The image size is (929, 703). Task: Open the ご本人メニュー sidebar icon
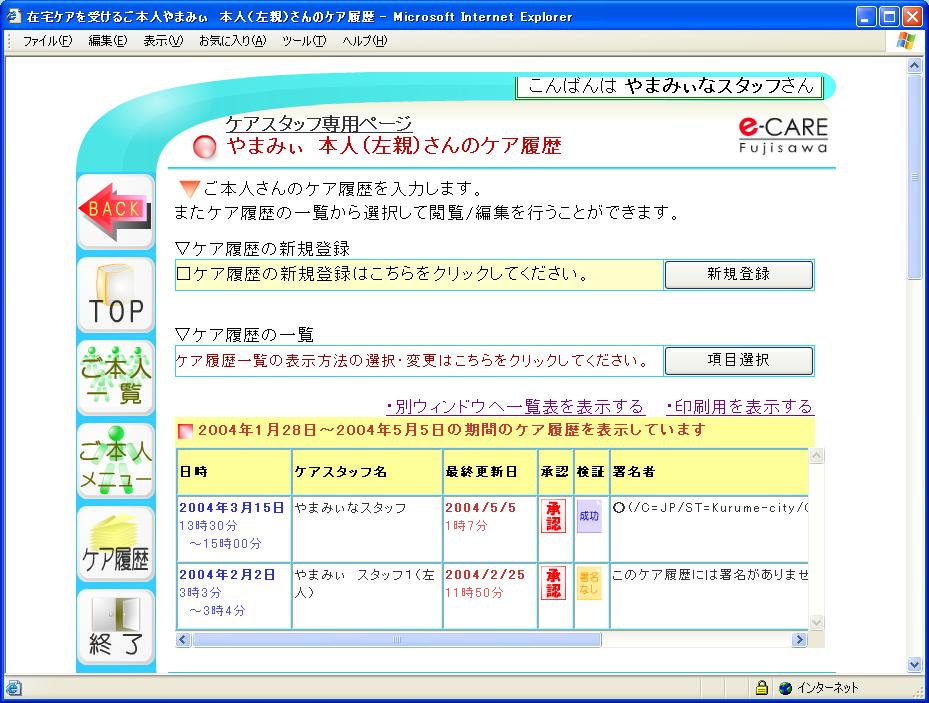115,461
